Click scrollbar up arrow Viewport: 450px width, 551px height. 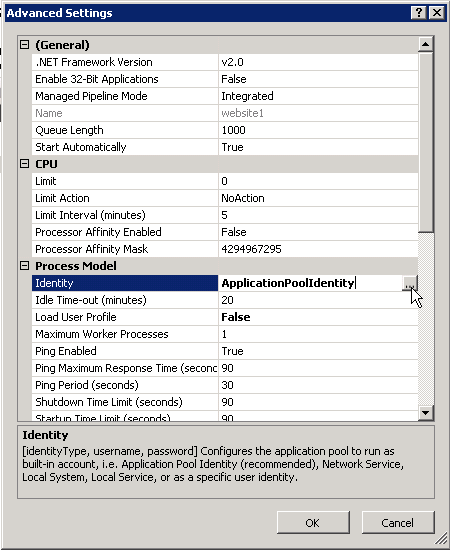pos(425,44)
